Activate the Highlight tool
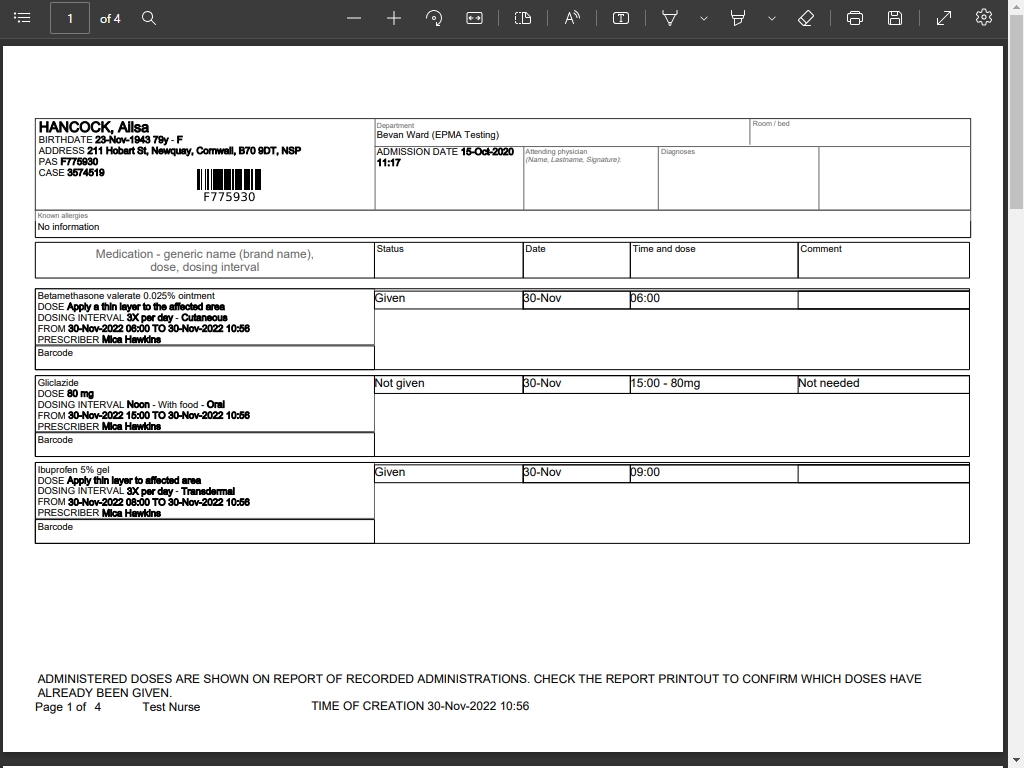Viewport: 1024px width, 768px height. pyautogui.click(x=737, y=18)
